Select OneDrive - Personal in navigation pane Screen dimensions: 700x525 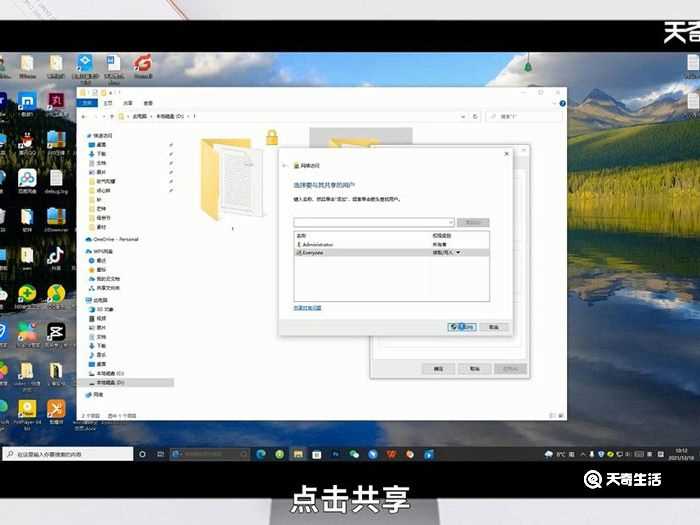116,239
